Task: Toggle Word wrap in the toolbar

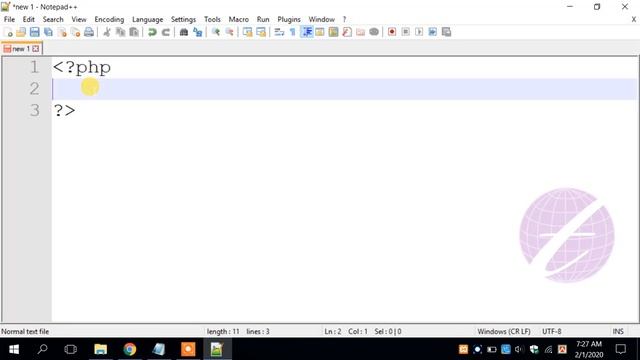Action: click(x=279, y=32)
